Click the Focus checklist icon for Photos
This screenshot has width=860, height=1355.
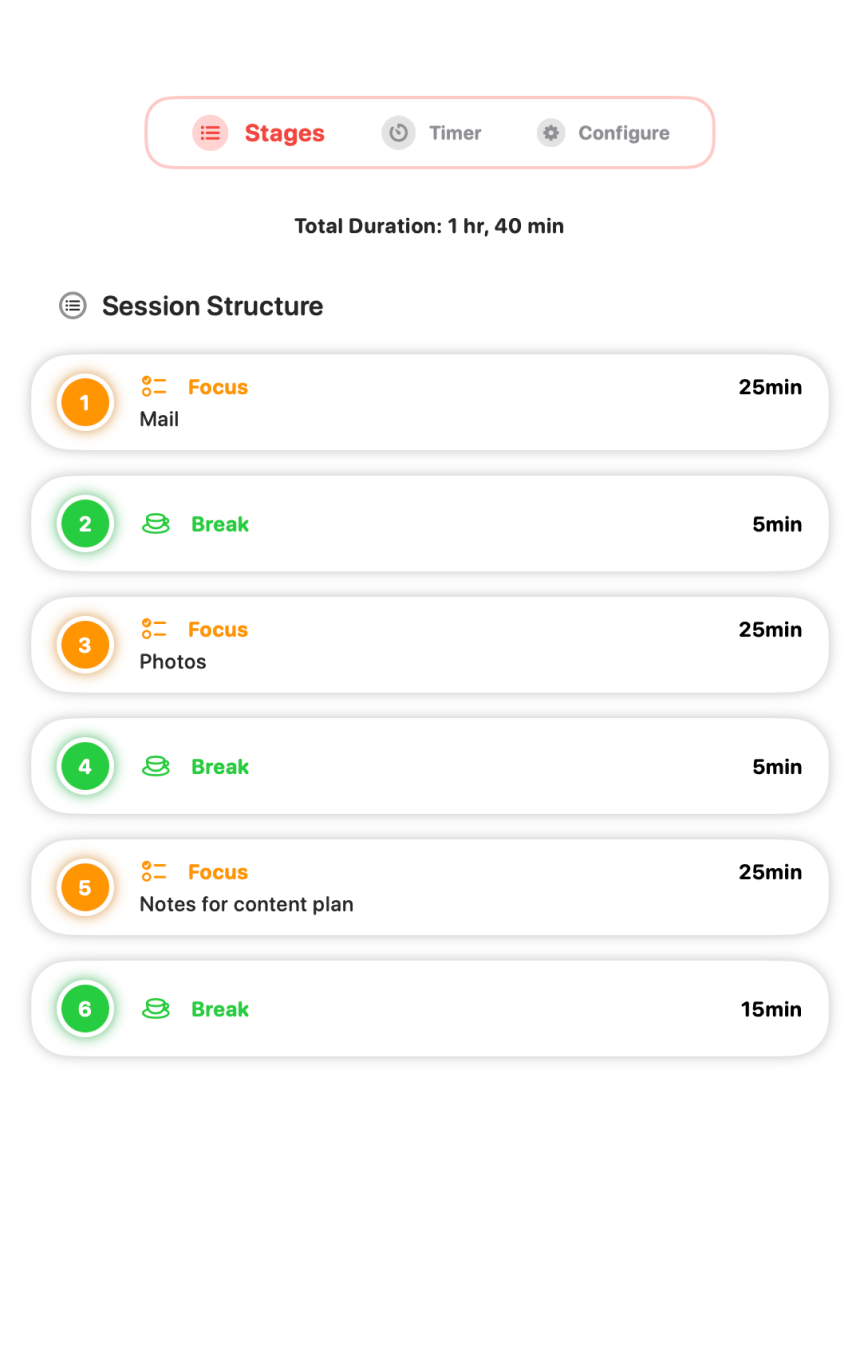coord(154,629)
